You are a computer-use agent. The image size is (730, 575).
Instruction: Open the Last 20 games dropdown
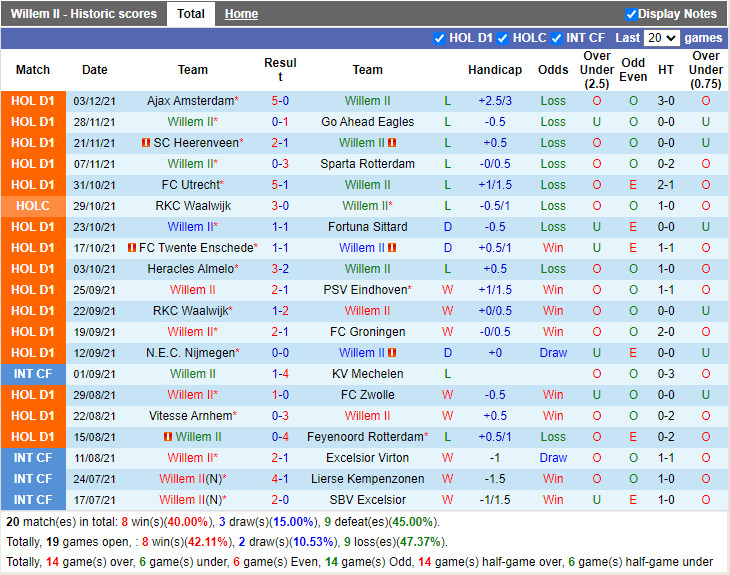pyautogui.click(x=662, y=38)
